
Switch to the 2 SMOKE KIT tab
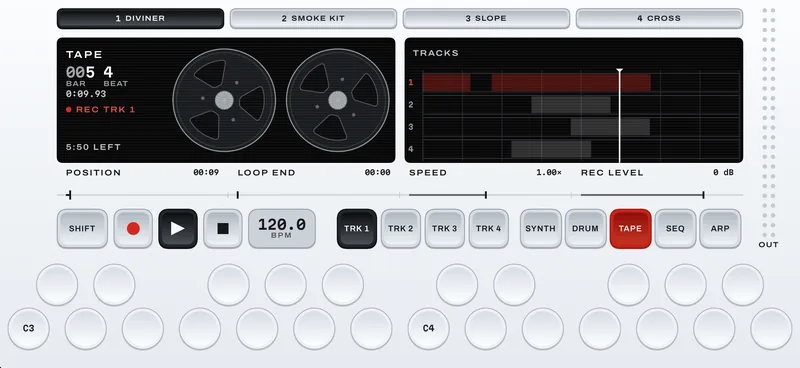pos(313,18)
